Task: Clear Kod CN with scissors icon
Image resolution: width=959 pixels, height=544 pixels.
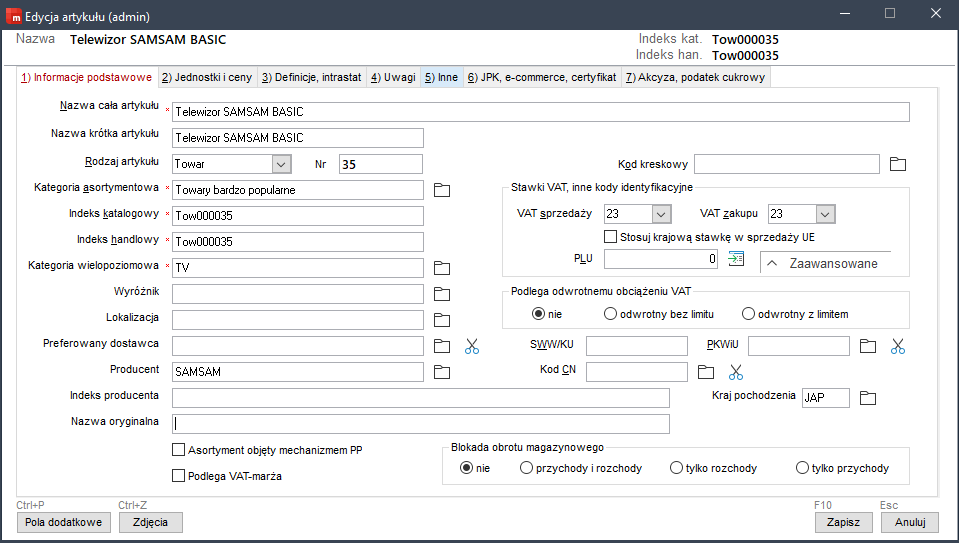Action: [x=736, y=372]
